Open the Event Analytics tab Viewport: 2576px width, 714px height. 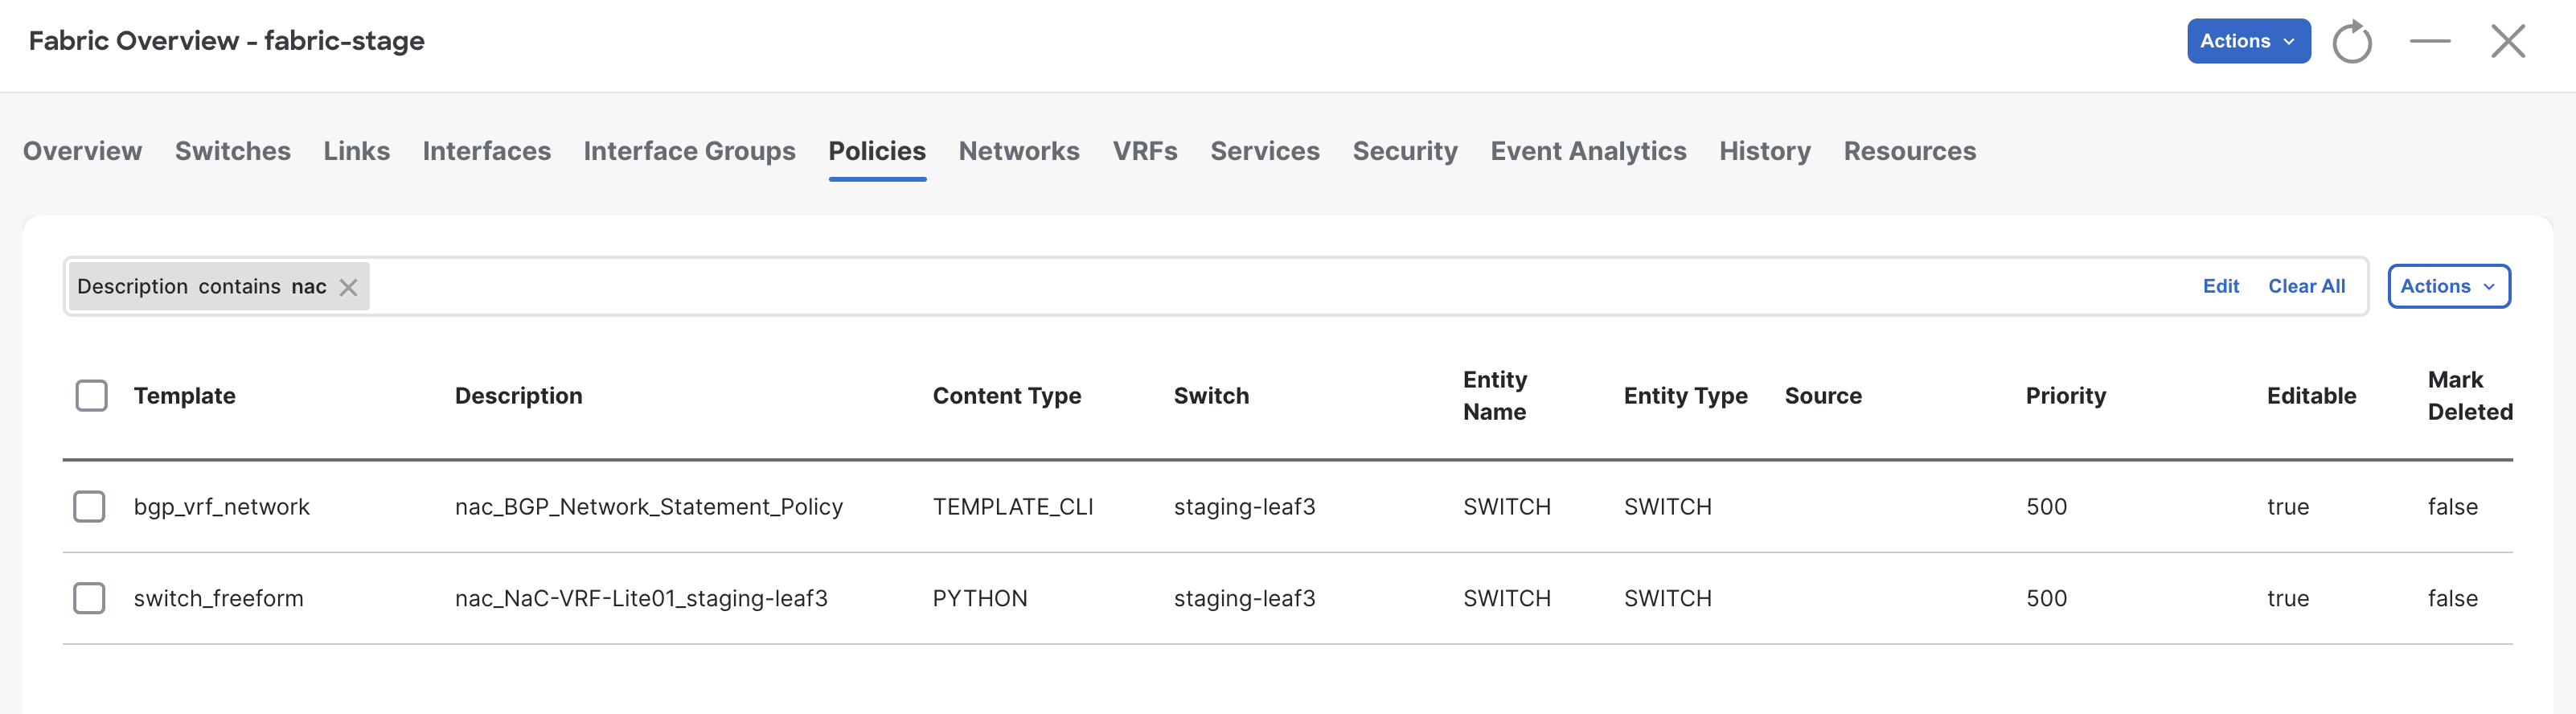point(1588,151)
